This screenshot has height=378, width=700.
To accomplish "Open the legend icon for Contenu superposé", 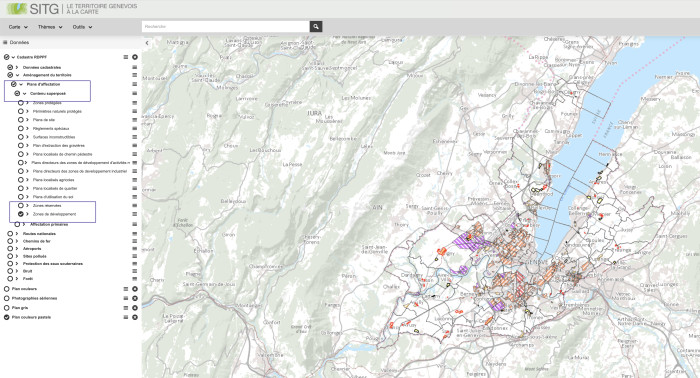I will click(x=135, y=93).
